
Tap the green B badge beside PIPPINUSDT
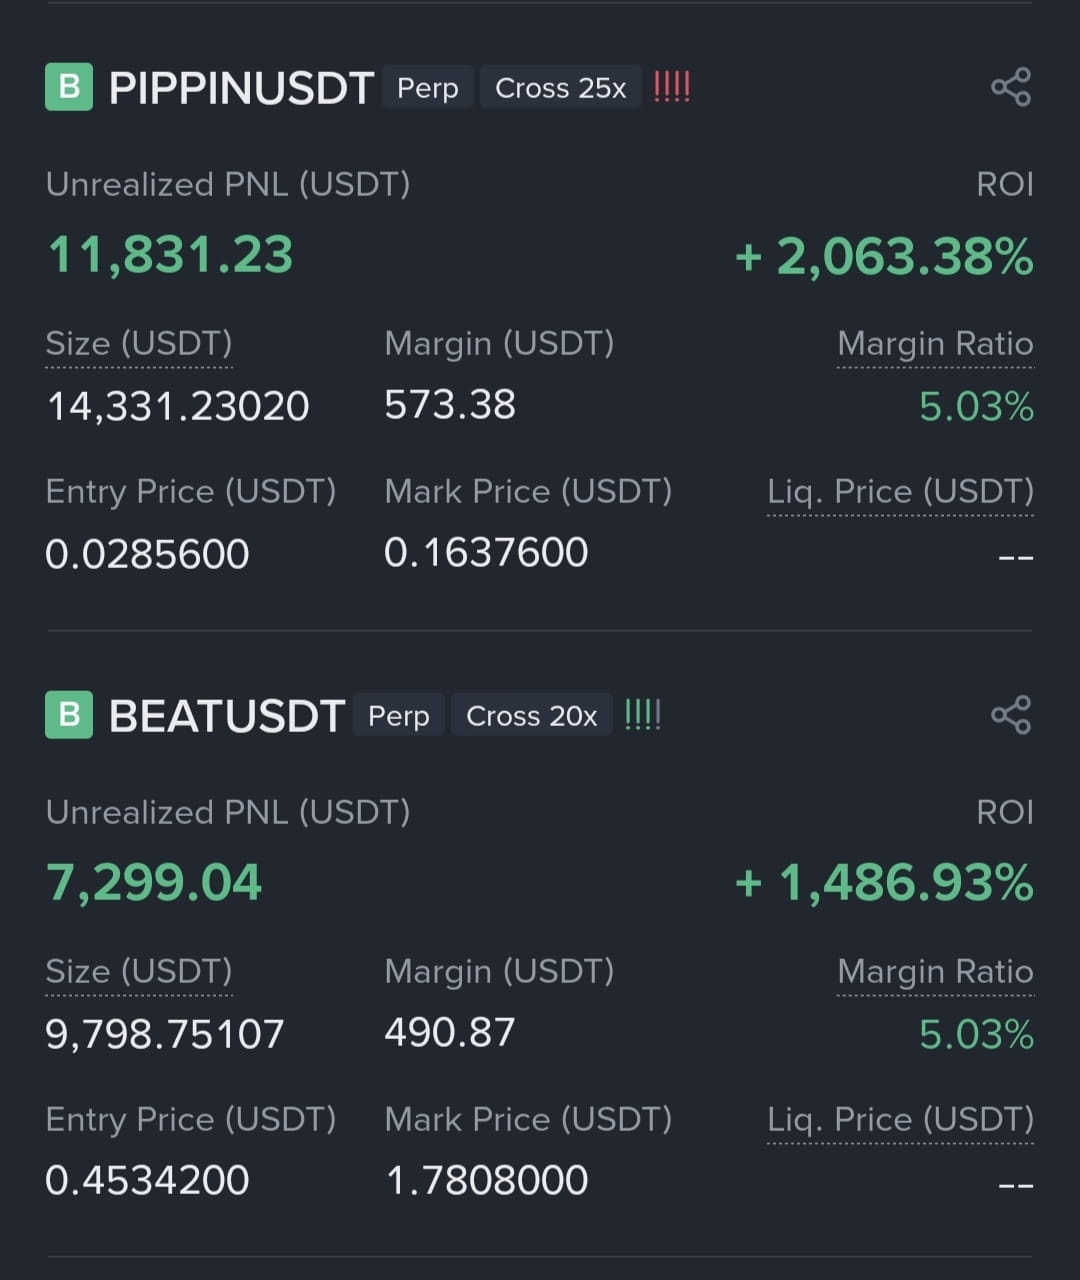tap(69, 87)
